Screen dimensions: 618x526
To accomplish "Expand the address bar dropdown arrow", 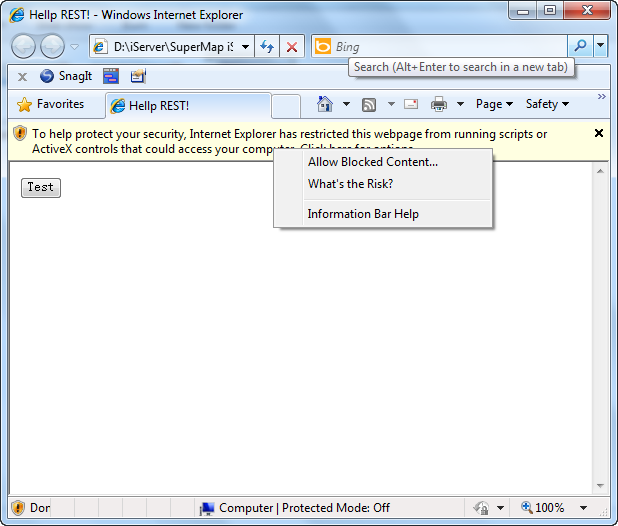I will 245,47.
